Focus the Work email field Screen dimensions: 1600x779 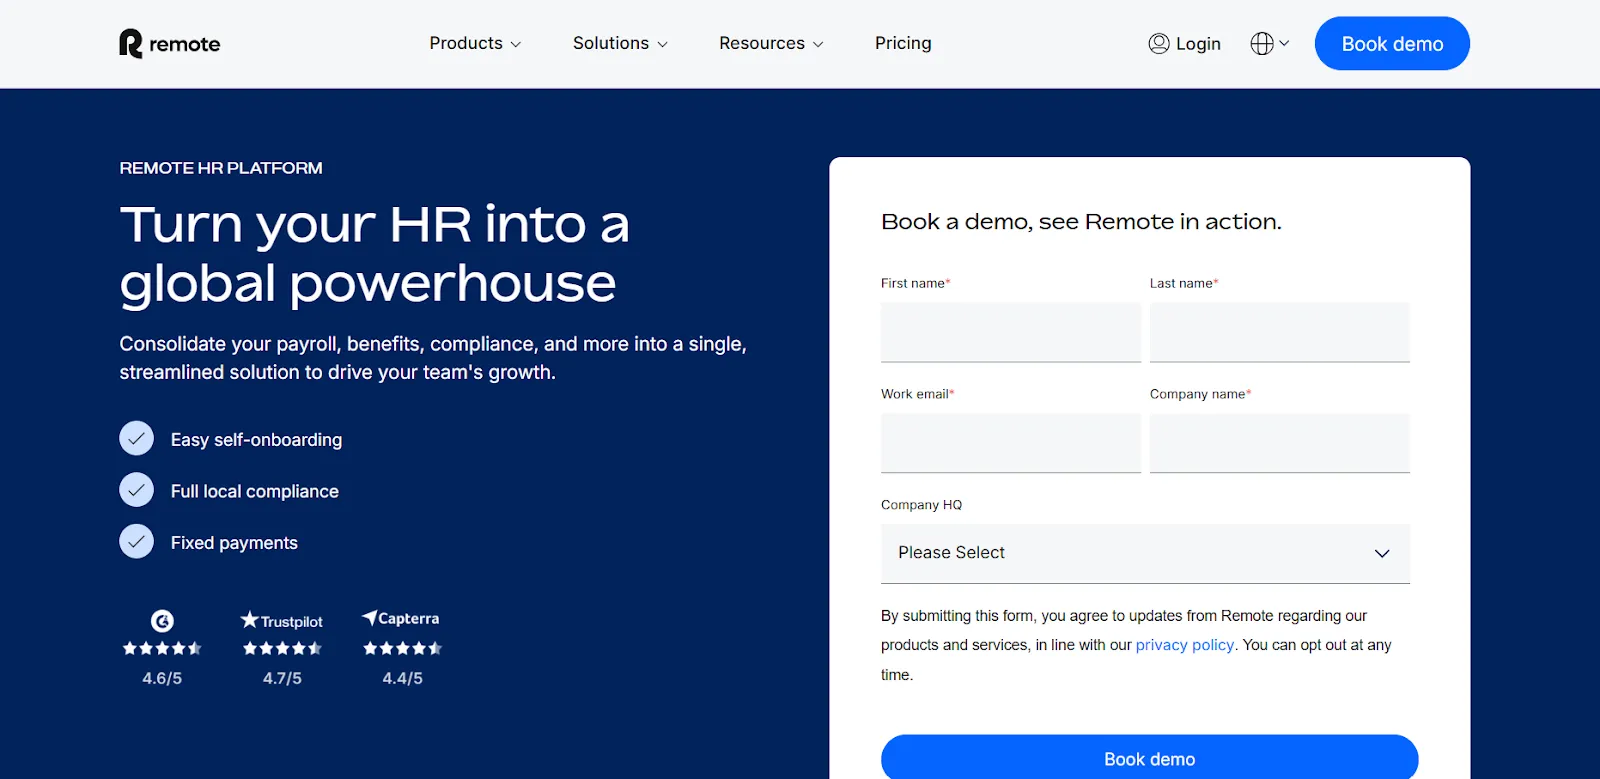(x=1010, y=443)
